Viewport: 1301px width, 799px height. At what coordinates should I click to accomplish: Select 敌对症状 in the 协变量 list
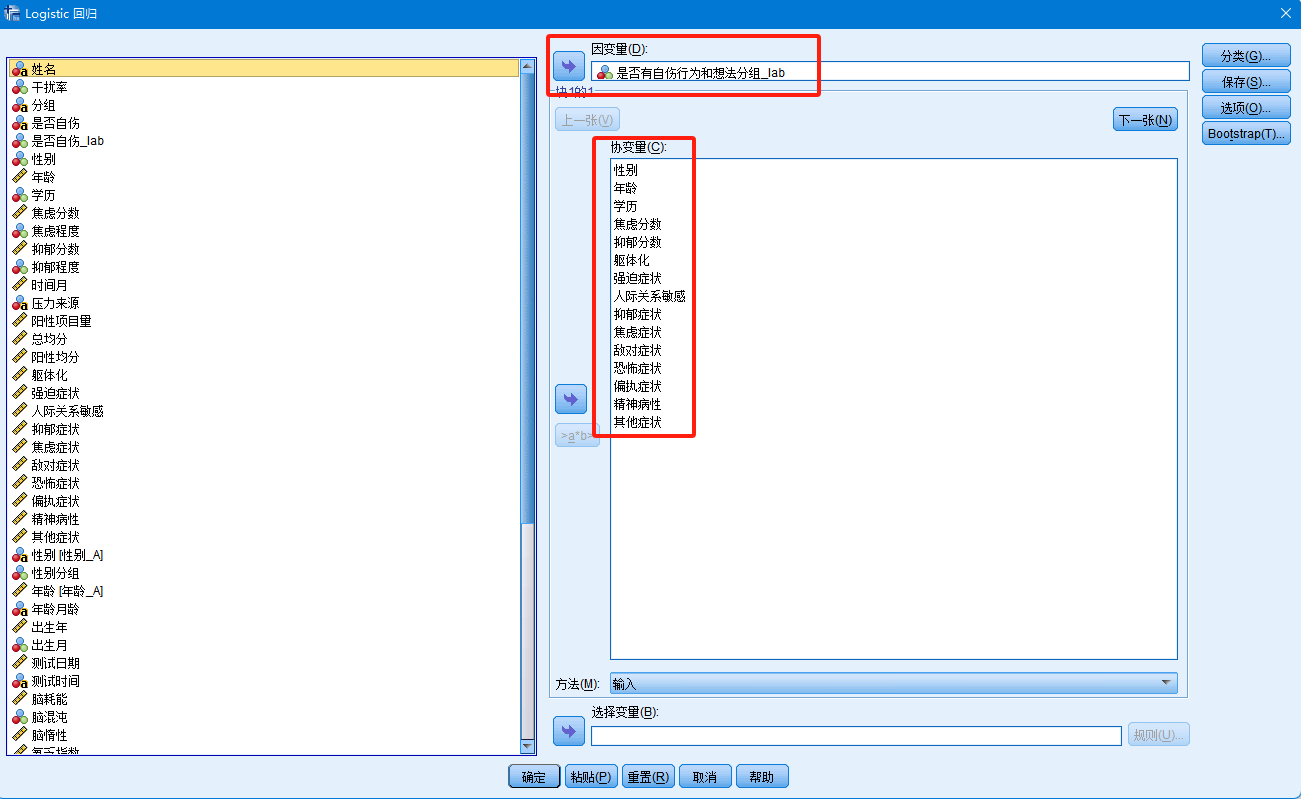638,350
